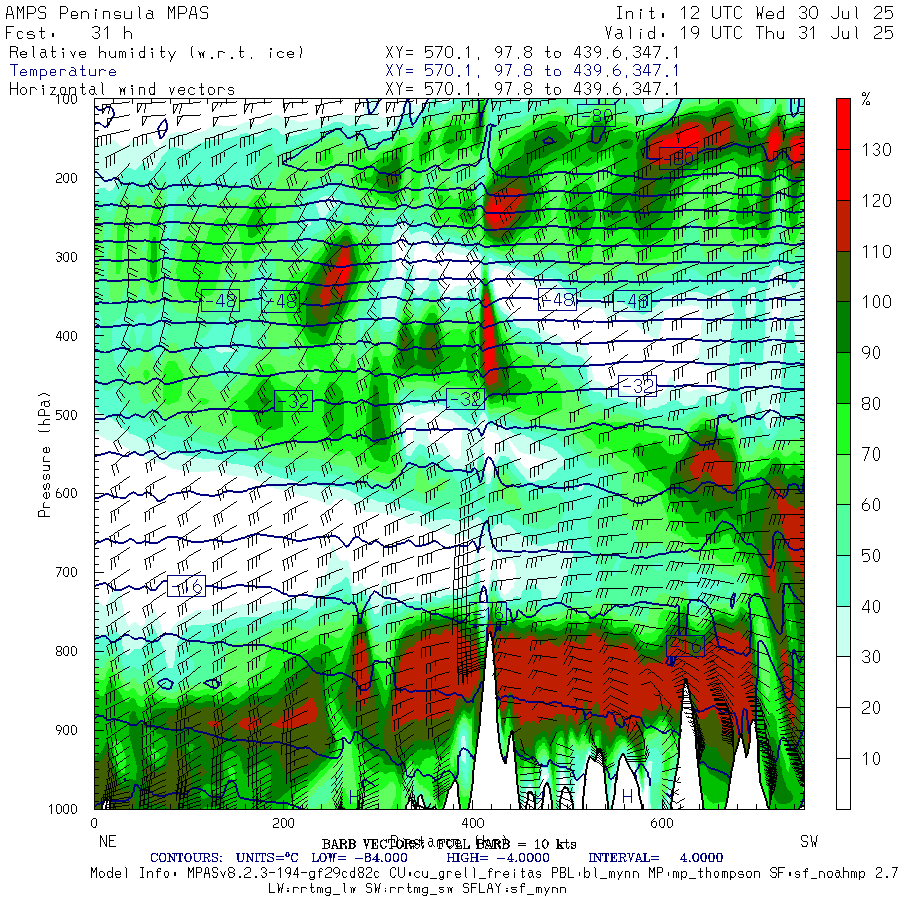The image size is (900, 900).
Task: Select 'Relative humidity (w.r.t. ice)' legend label
Action: (x=156, y=53)
